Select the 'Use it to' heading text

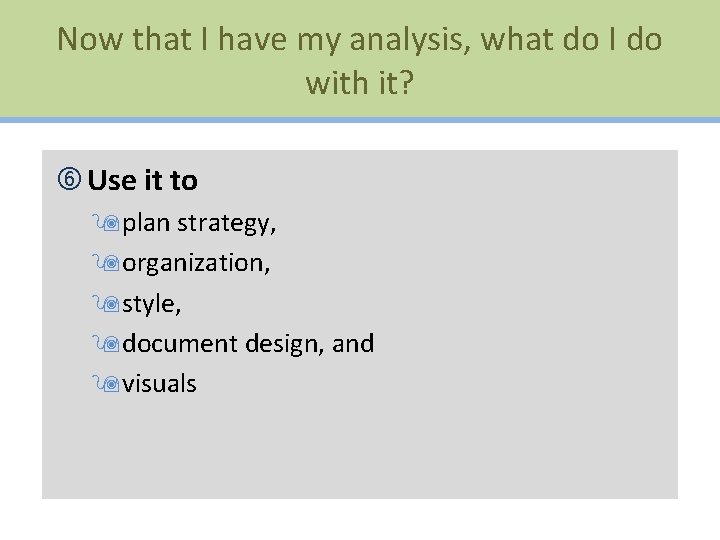point(142,181)
